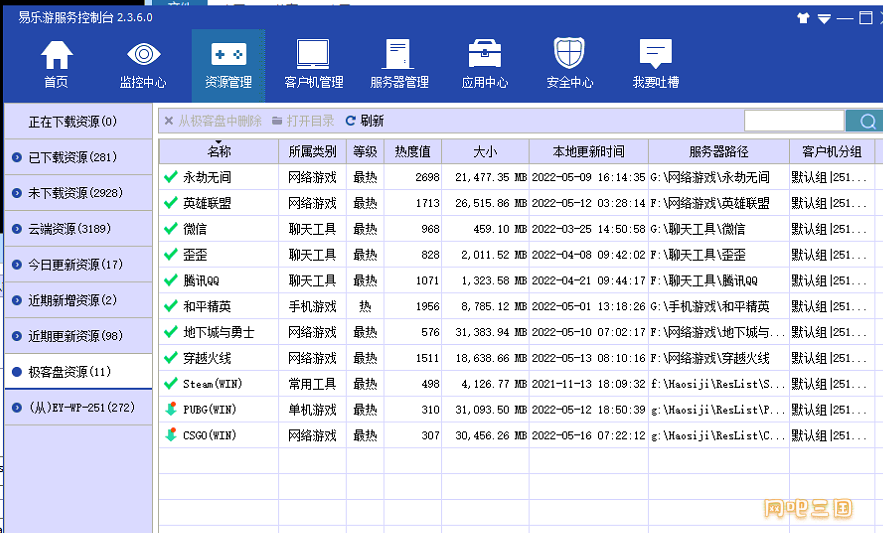The height and width of the screenshot is (533, 883).
Task: Select 极客盘资源(11) in sidebar
Action: tap(78, 371)
